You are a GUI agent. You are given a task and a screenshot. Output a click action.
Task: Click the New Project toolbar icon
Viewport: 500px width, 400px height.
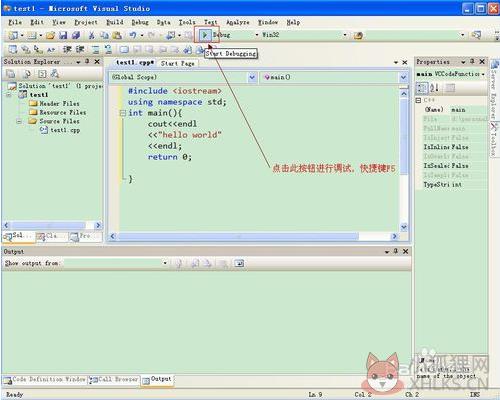pyautogui.click(x=13, y=35)
